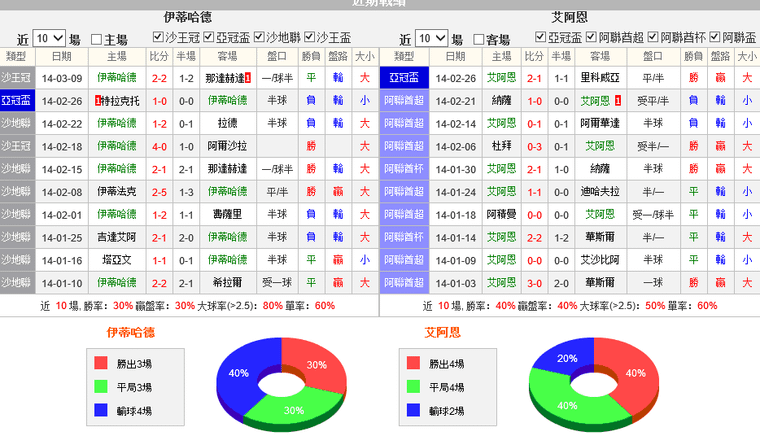Click the 艾阿恩 title above its pie chart
The height and width of the screenshot is (444, 760).
pyautogui.click(x=443, y=333)
